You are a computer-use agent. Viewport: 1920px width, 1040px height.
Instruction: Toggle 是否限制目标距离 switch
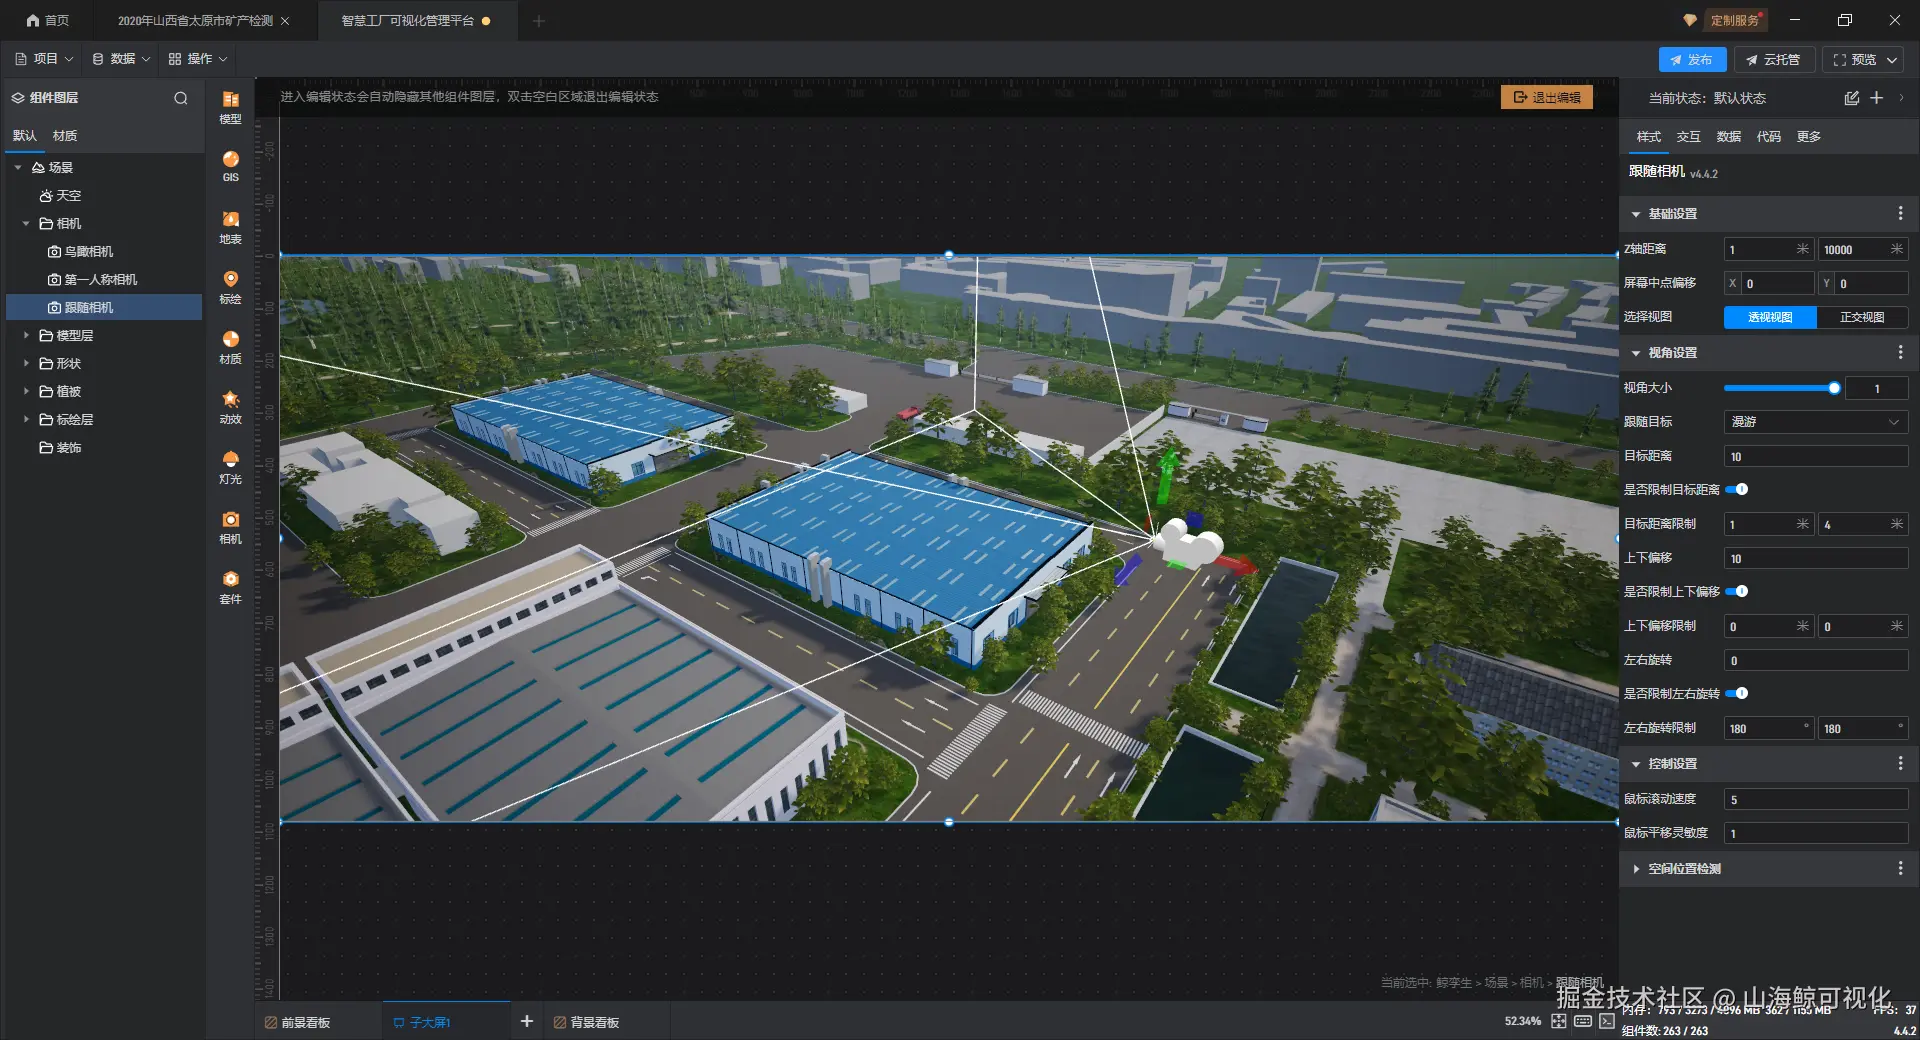(1738, 490)
